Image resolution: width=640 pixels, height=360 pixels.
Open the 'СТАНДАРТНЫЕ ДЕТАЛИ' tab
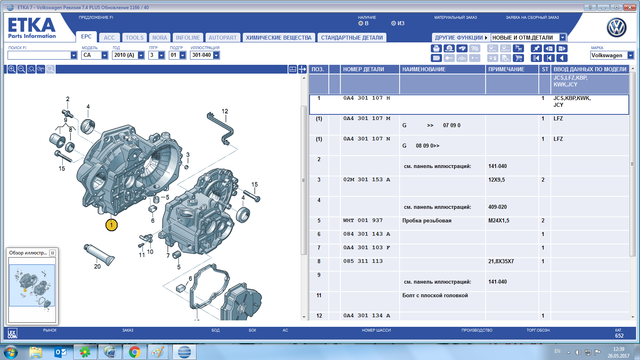coord(352,38)
